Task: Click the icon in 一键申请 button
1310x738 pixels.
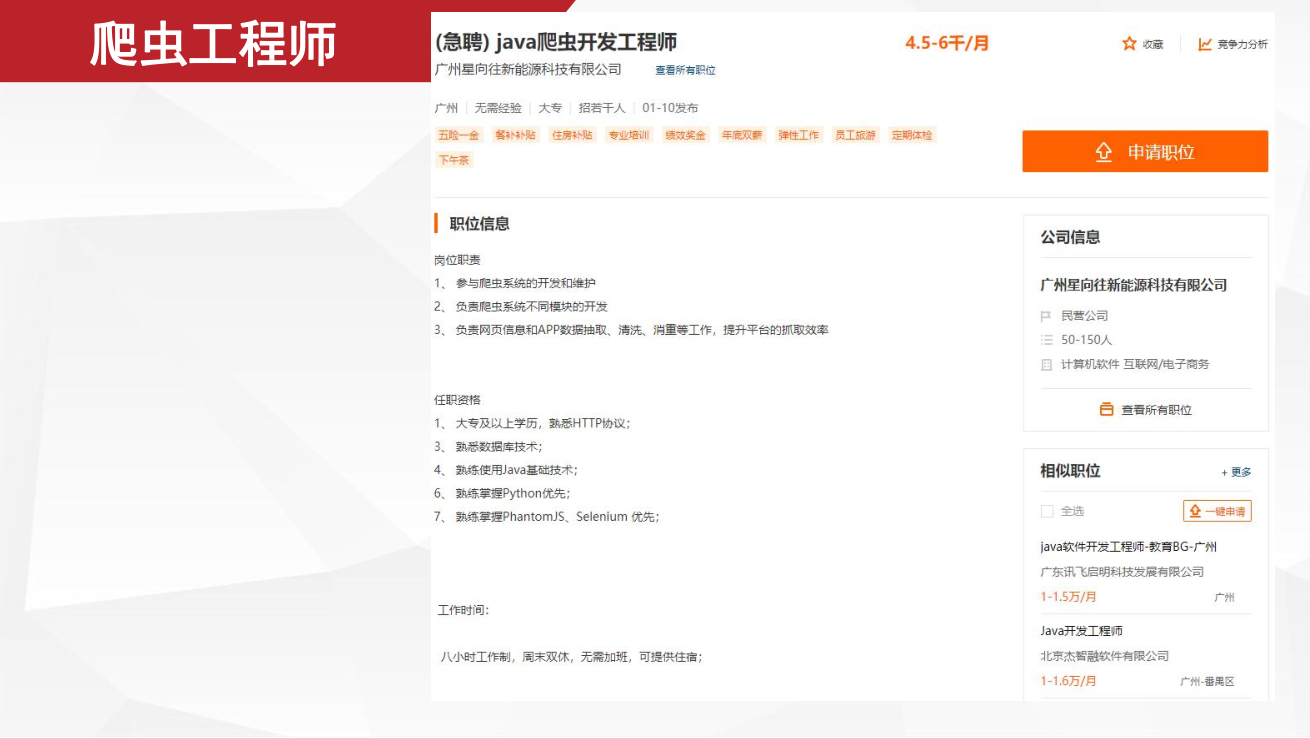Action: (x=1194, y=511)
